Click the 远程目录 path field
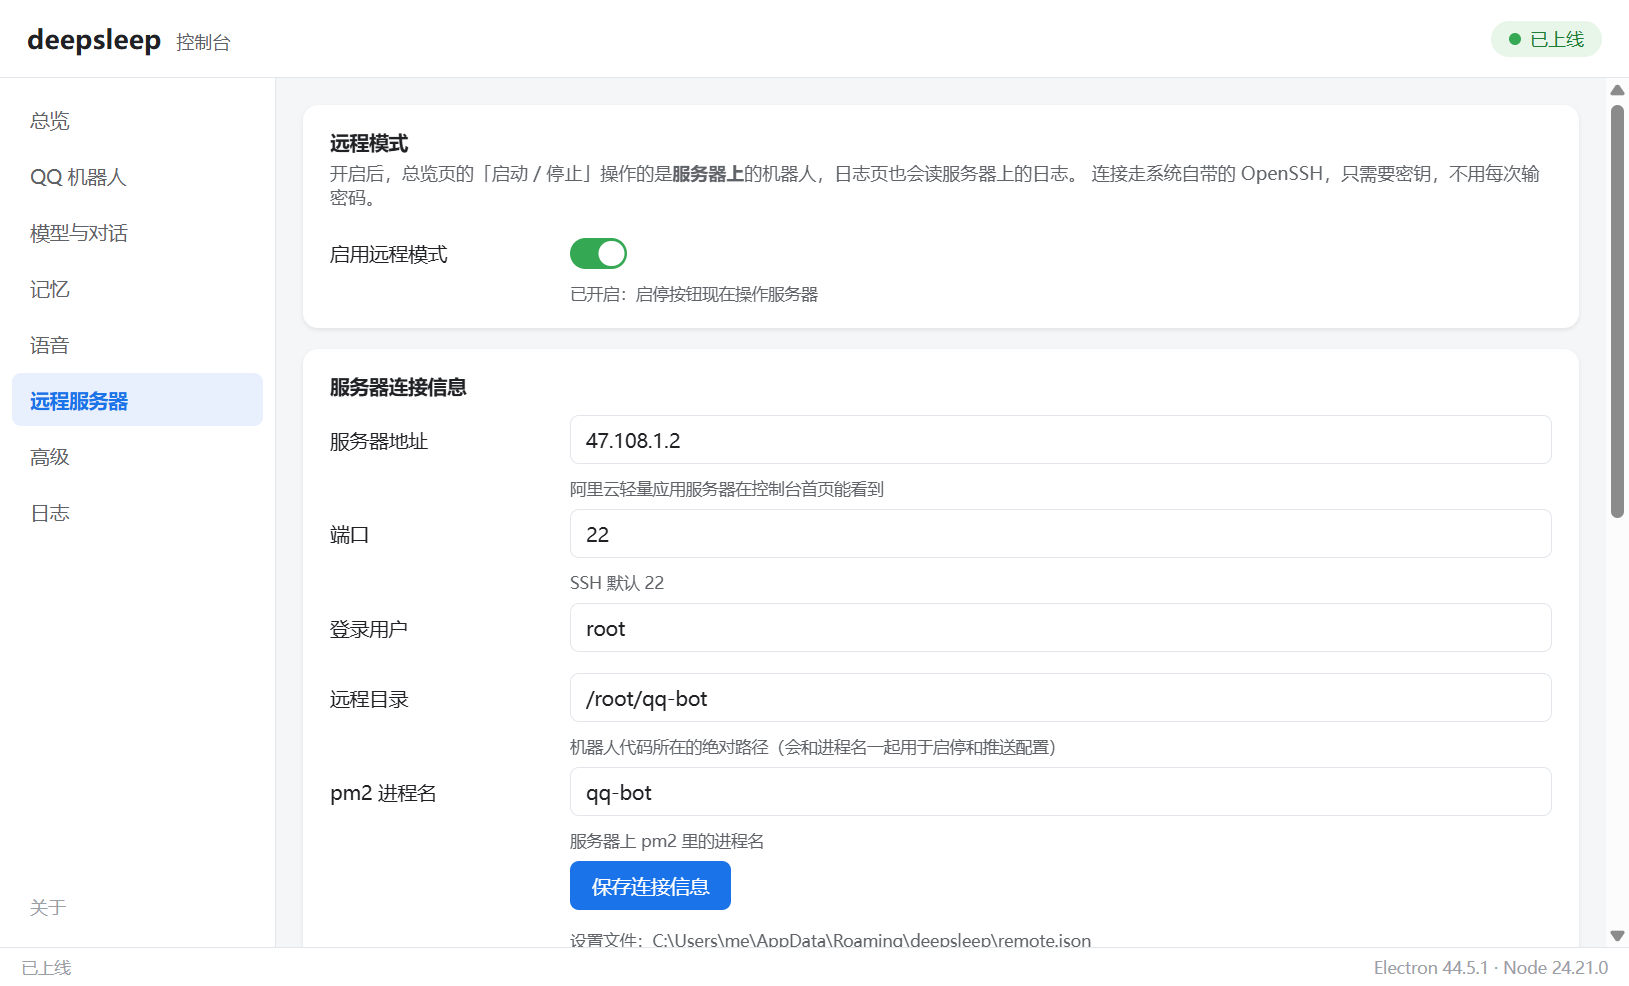1629x986 pixels. 1060,698
